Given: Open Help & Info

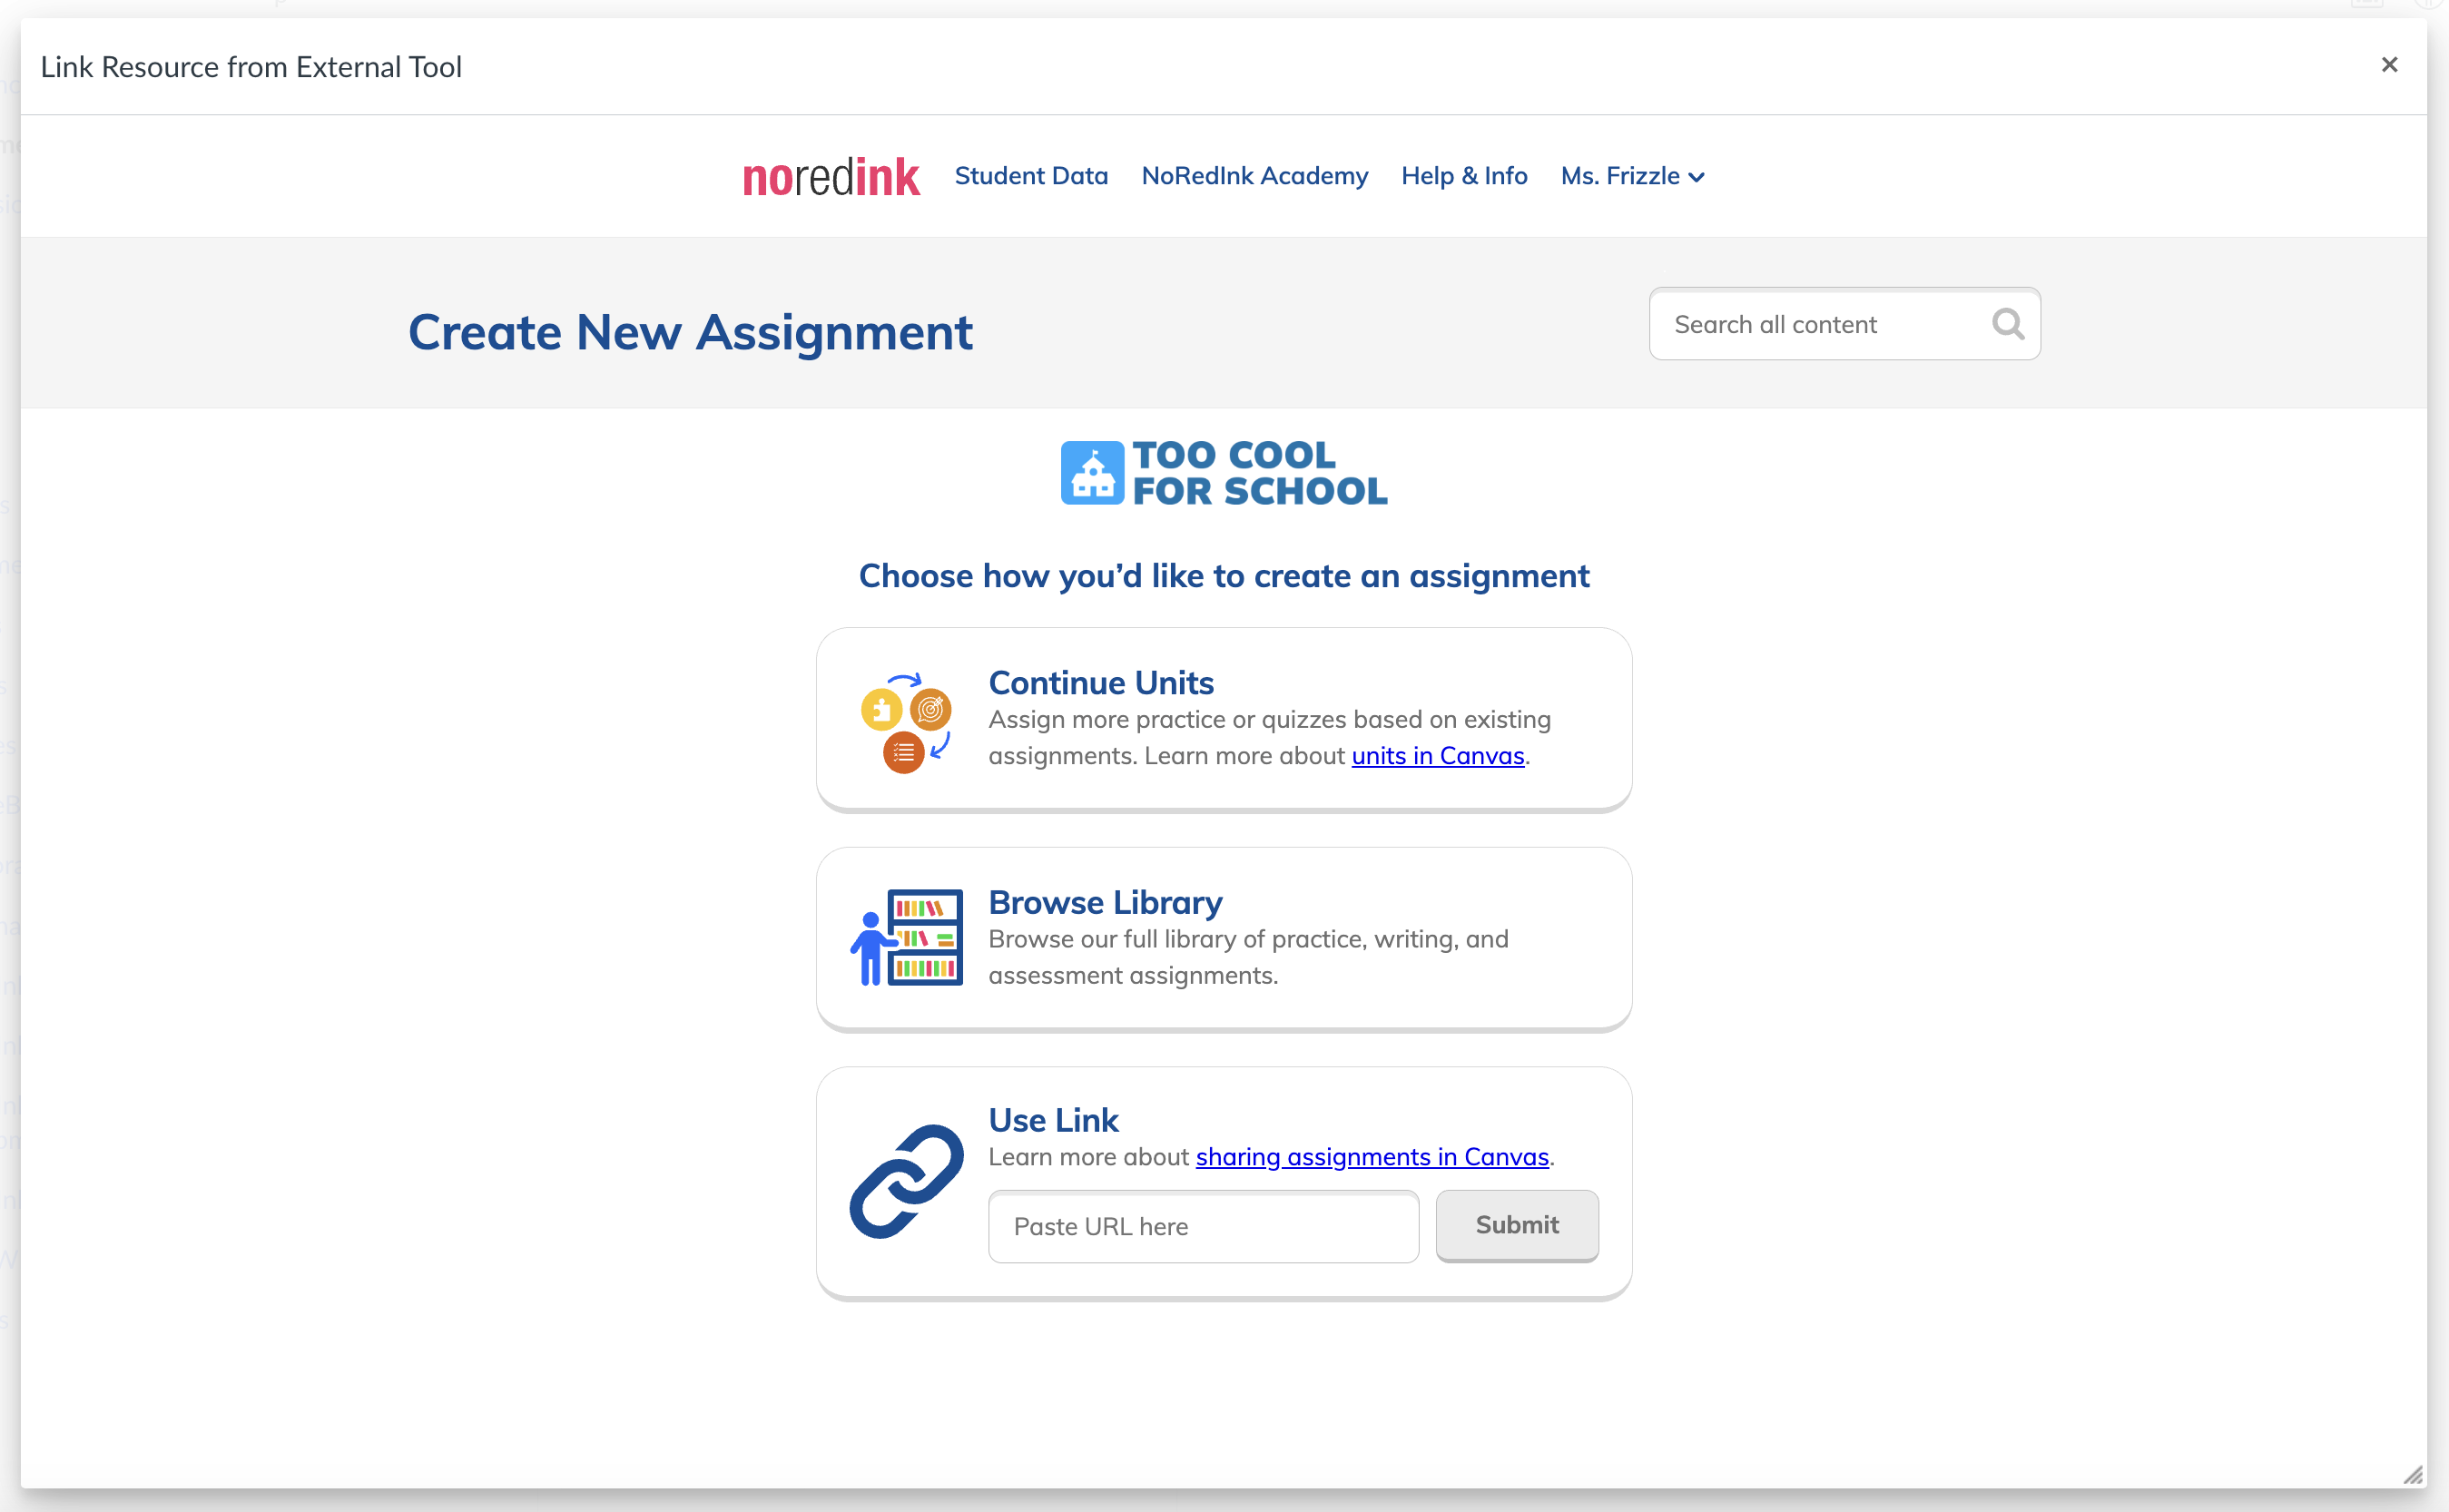Looking at the screenshot, I should point(1464,175).
